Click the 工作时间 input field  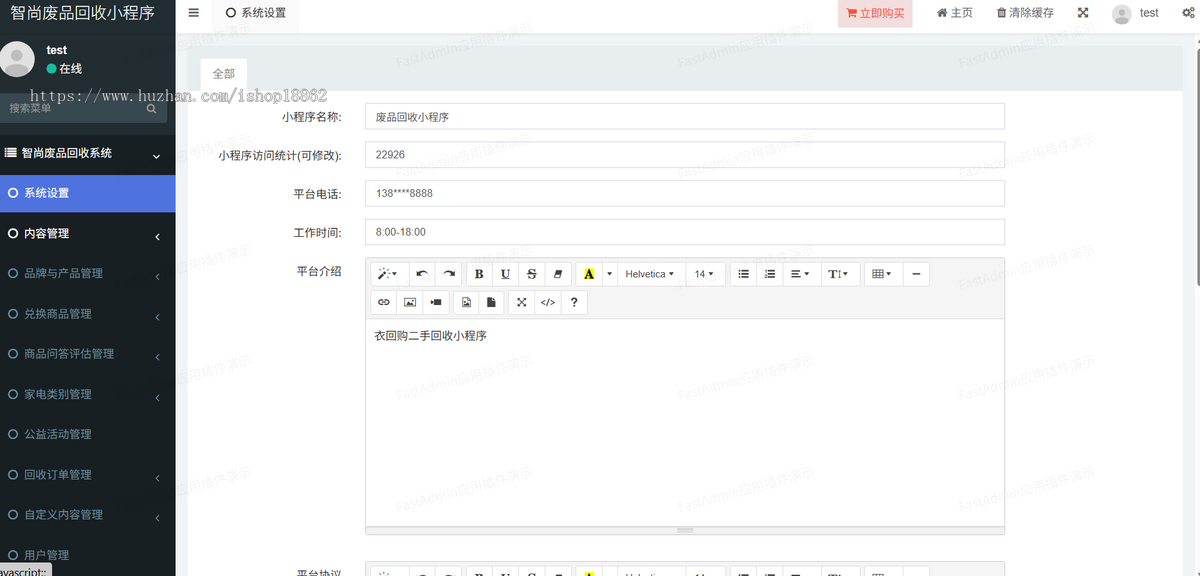pos(684,232)
